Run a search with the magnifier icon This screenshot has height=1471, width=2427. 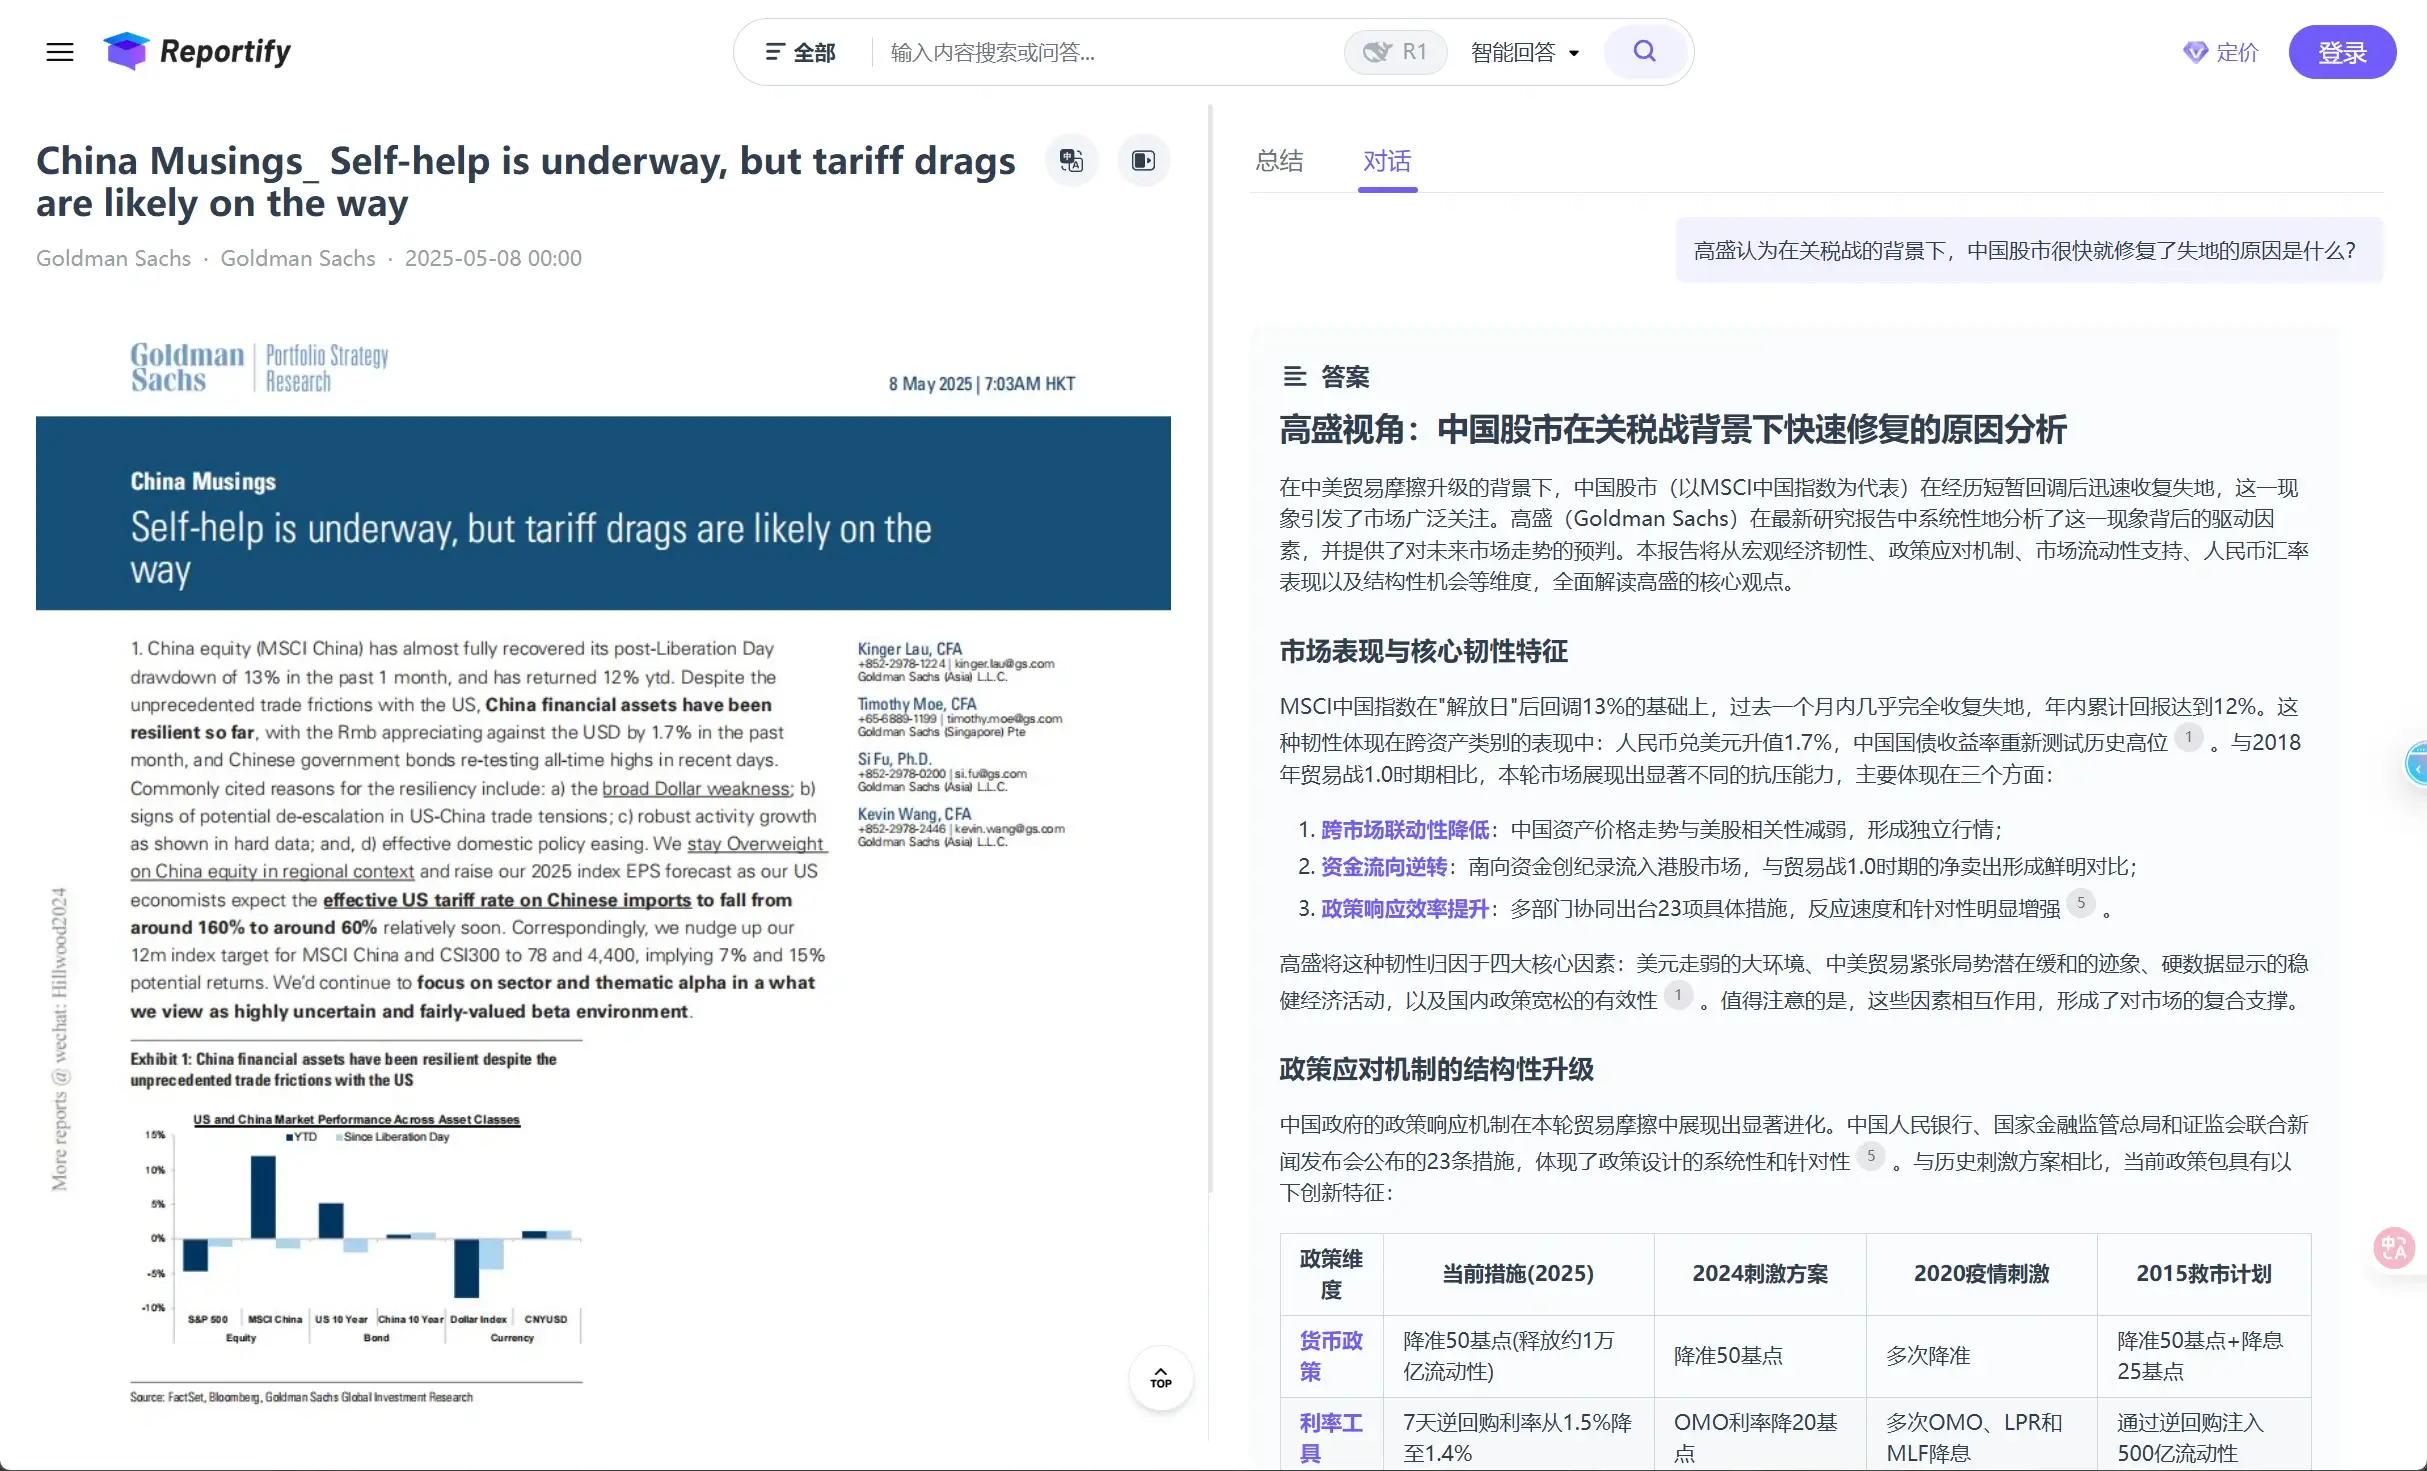tap(1644, 51)
